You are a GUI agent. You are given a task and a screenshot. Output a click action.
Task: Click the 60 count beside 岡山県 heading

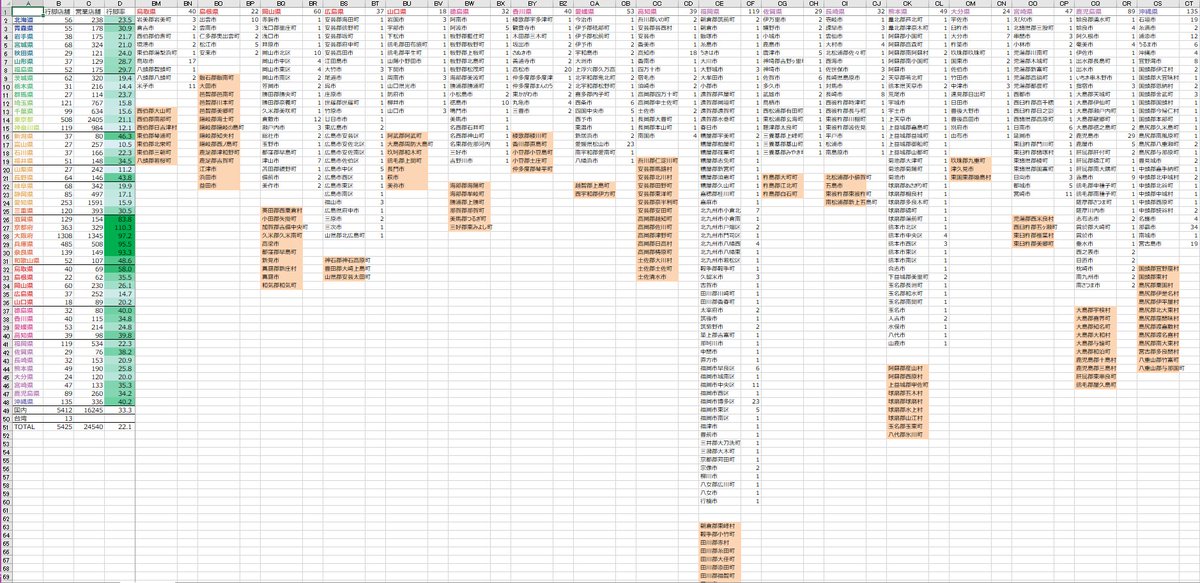[x=313, y=11]
